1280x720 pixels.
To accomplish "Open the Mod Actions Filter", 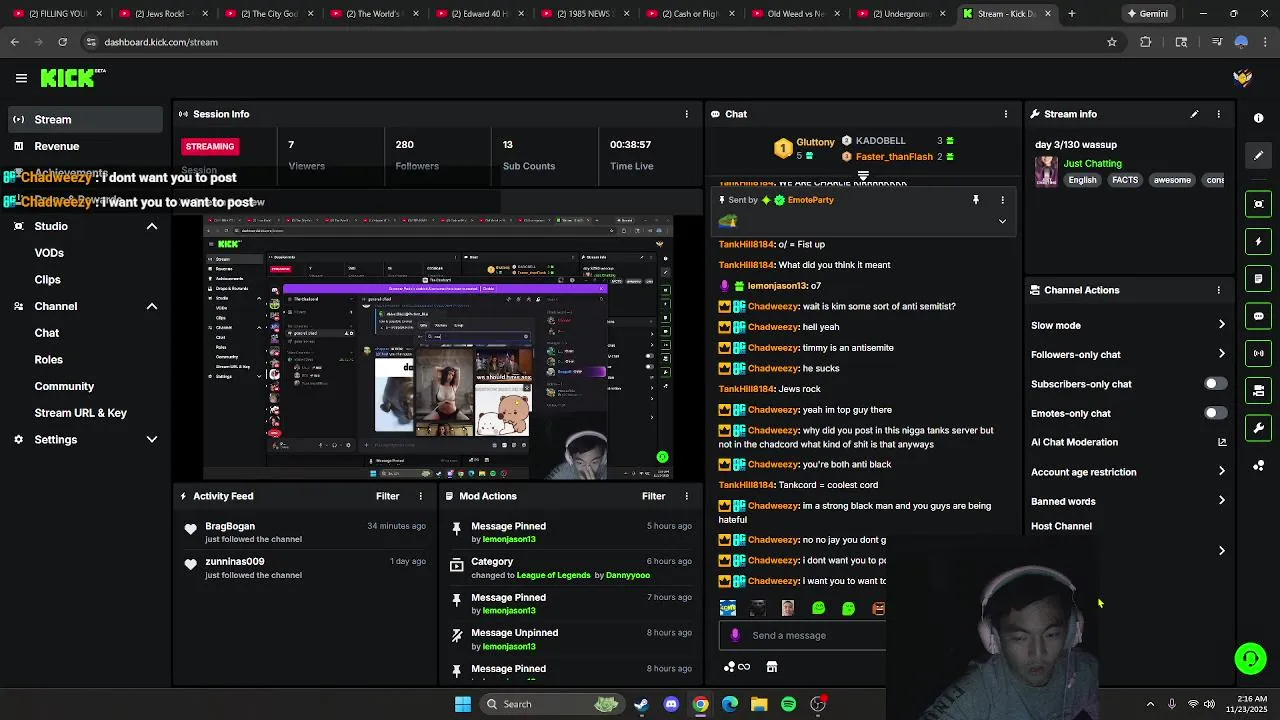I will (x=653, y=496).
